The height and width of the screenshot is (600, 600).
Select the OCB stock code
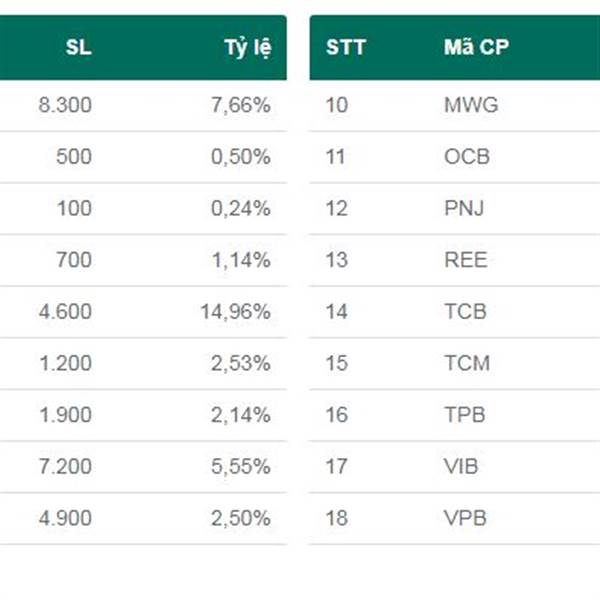coord(467,157)
